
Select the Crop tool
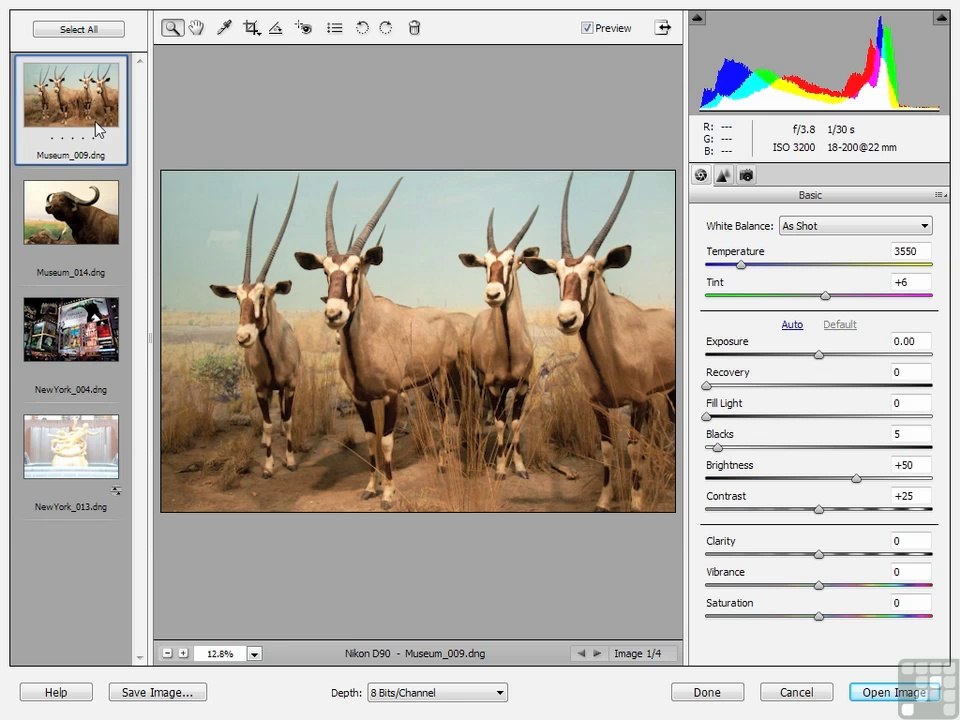[251, 28]
